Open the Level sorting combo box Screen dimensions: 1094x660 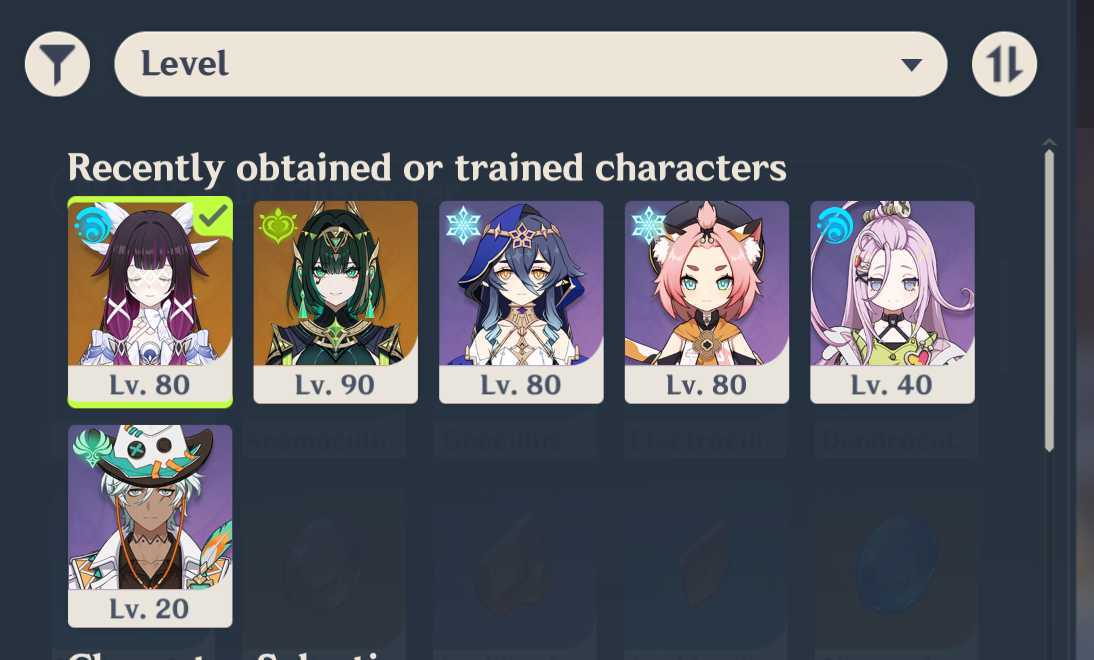pos(530,64)
